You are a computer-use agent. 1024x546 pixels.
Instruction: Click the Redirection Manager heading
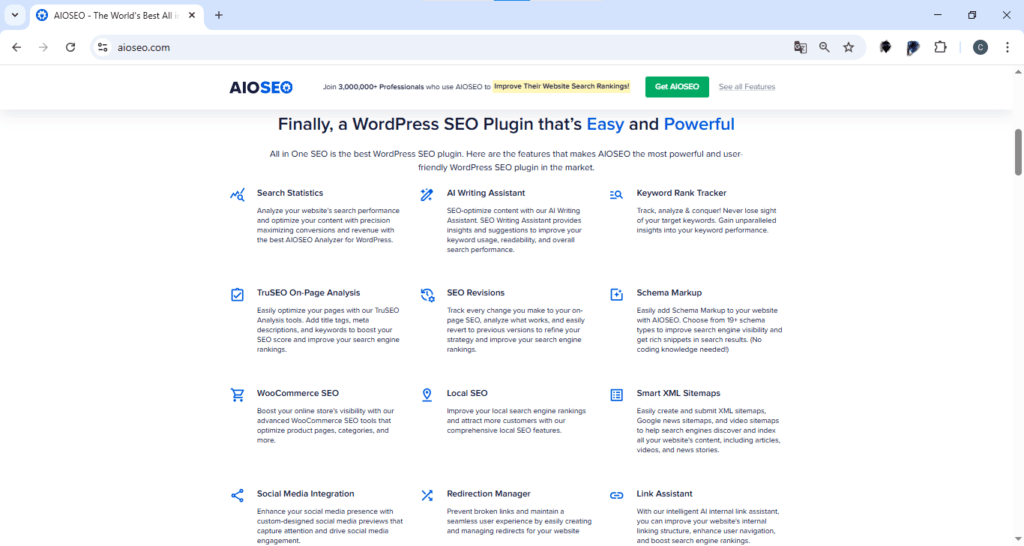488,494
